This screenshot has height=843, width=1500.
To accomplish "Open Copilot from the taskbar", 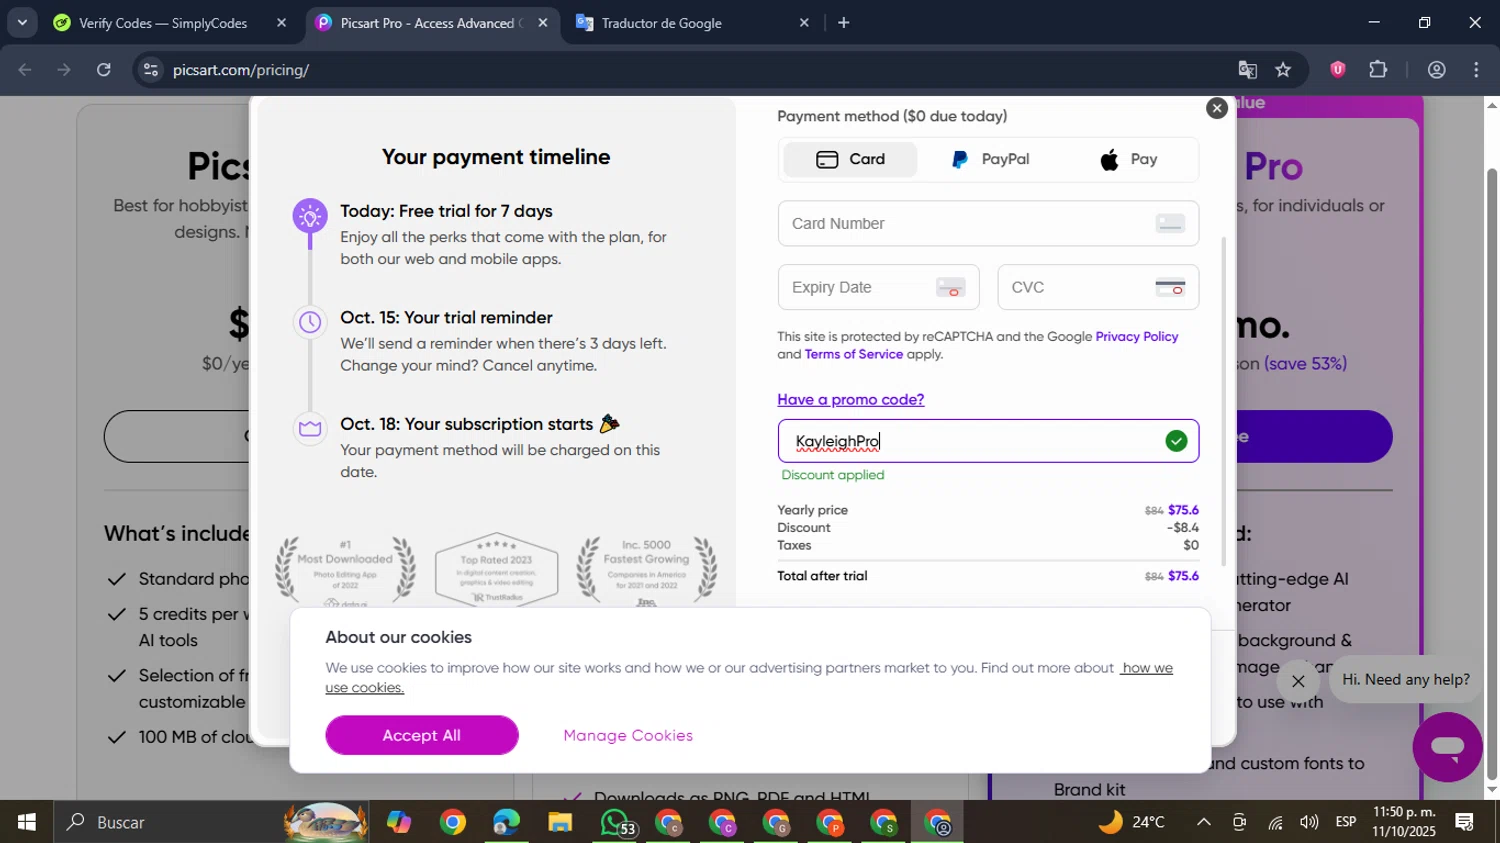I will [399, 822].
